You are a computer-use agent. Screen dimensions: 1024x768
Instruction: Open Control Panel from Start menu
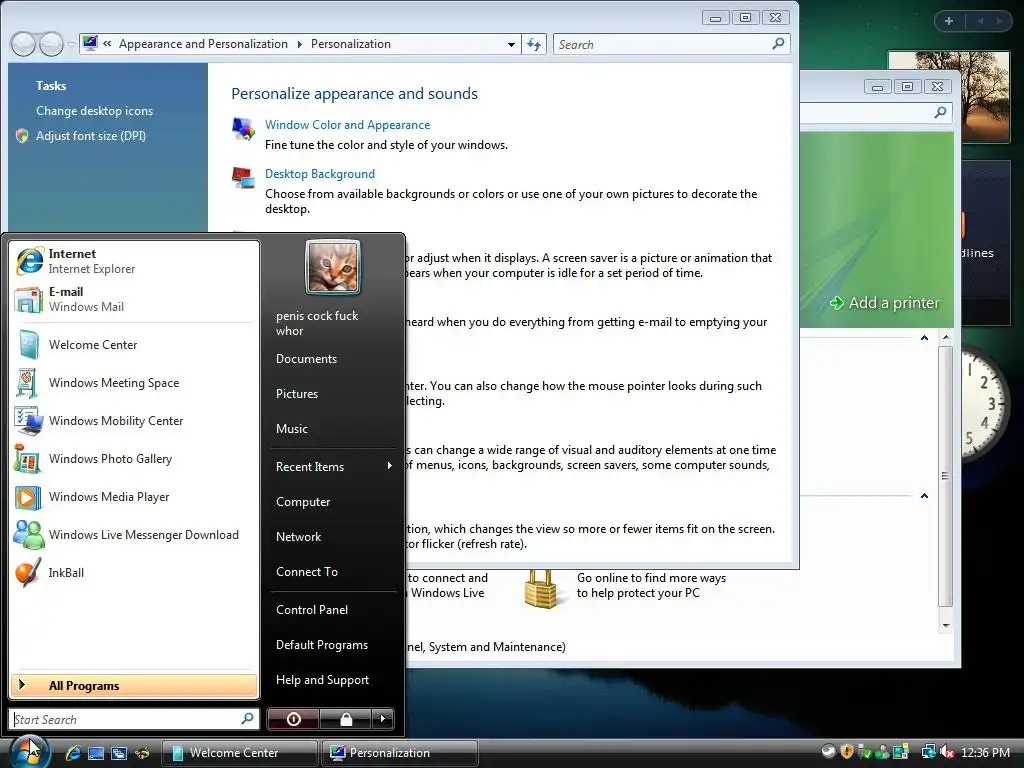[312, 609]
